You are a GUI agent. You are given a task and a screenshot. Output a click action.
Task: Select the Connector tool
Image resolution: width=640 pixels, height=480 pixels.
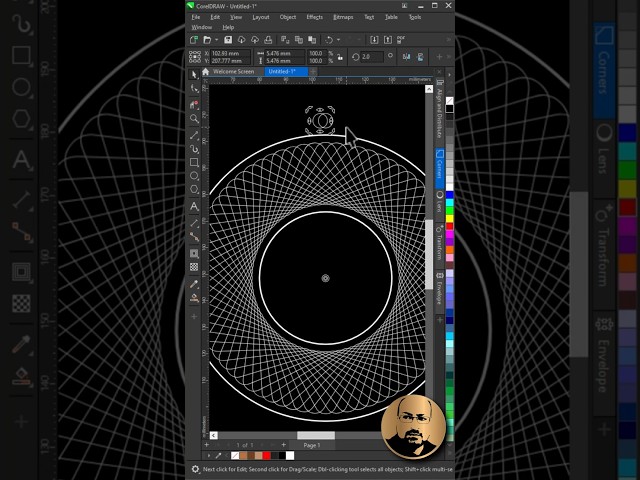194,237
